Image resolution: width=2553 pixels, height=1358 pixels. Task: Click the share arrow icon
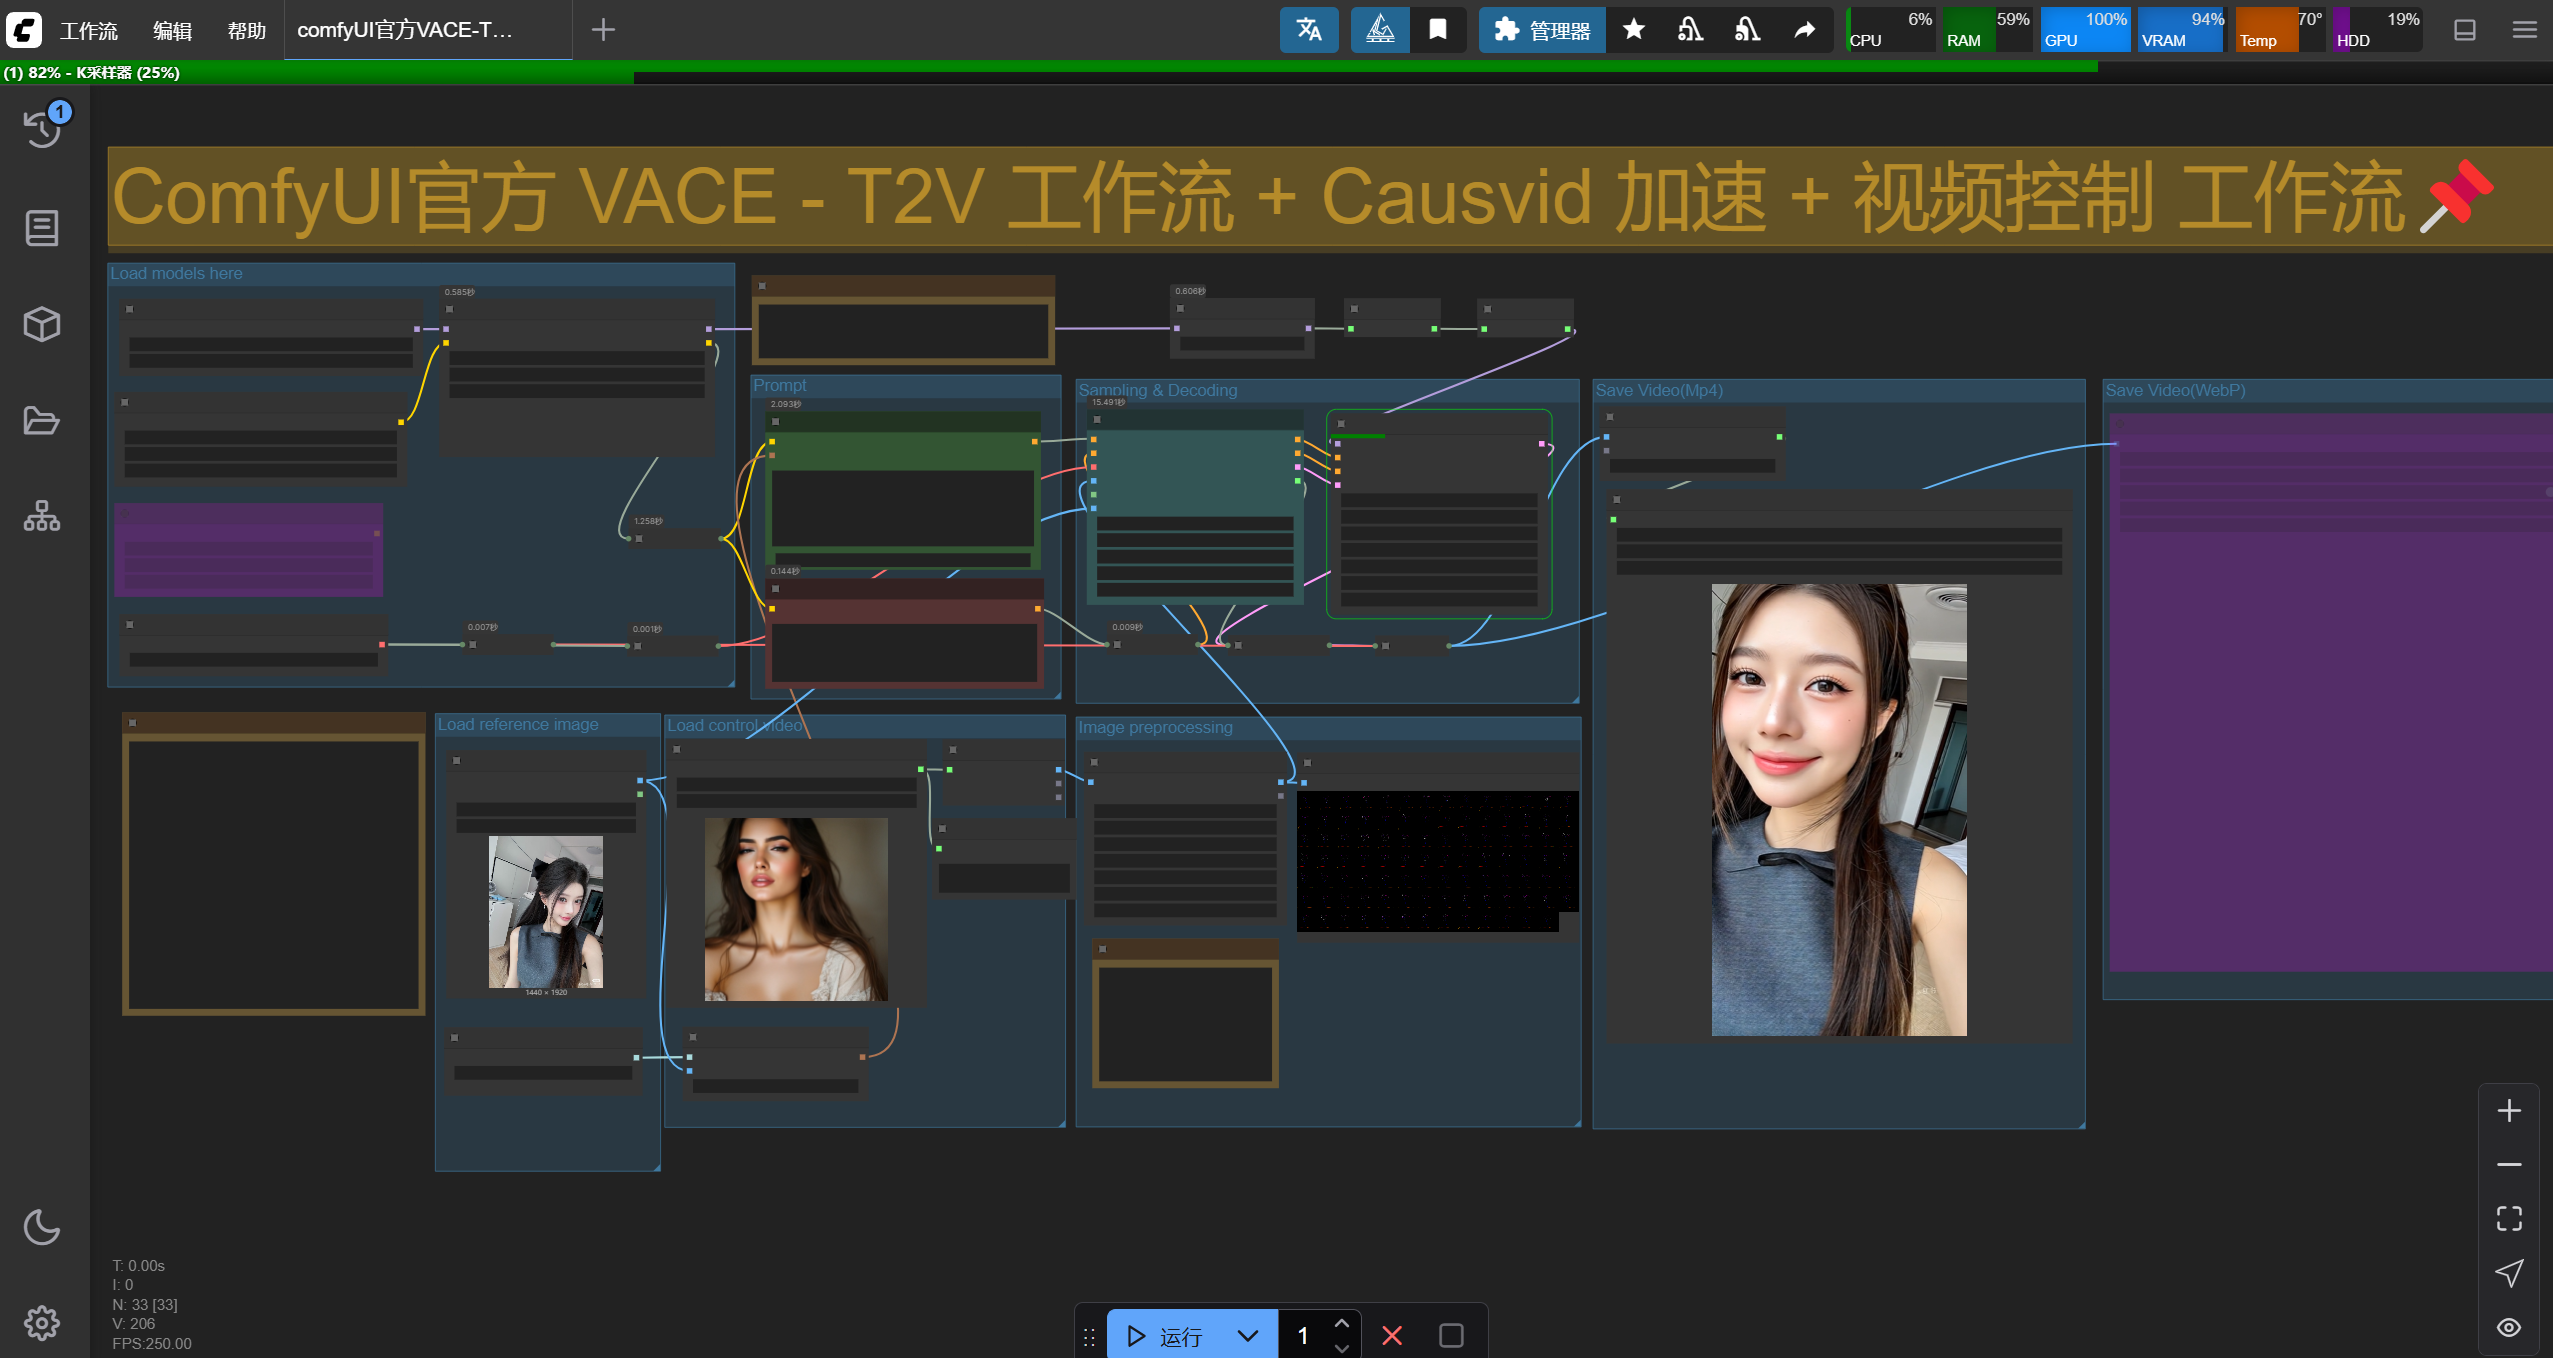[x=1804, y=29]
